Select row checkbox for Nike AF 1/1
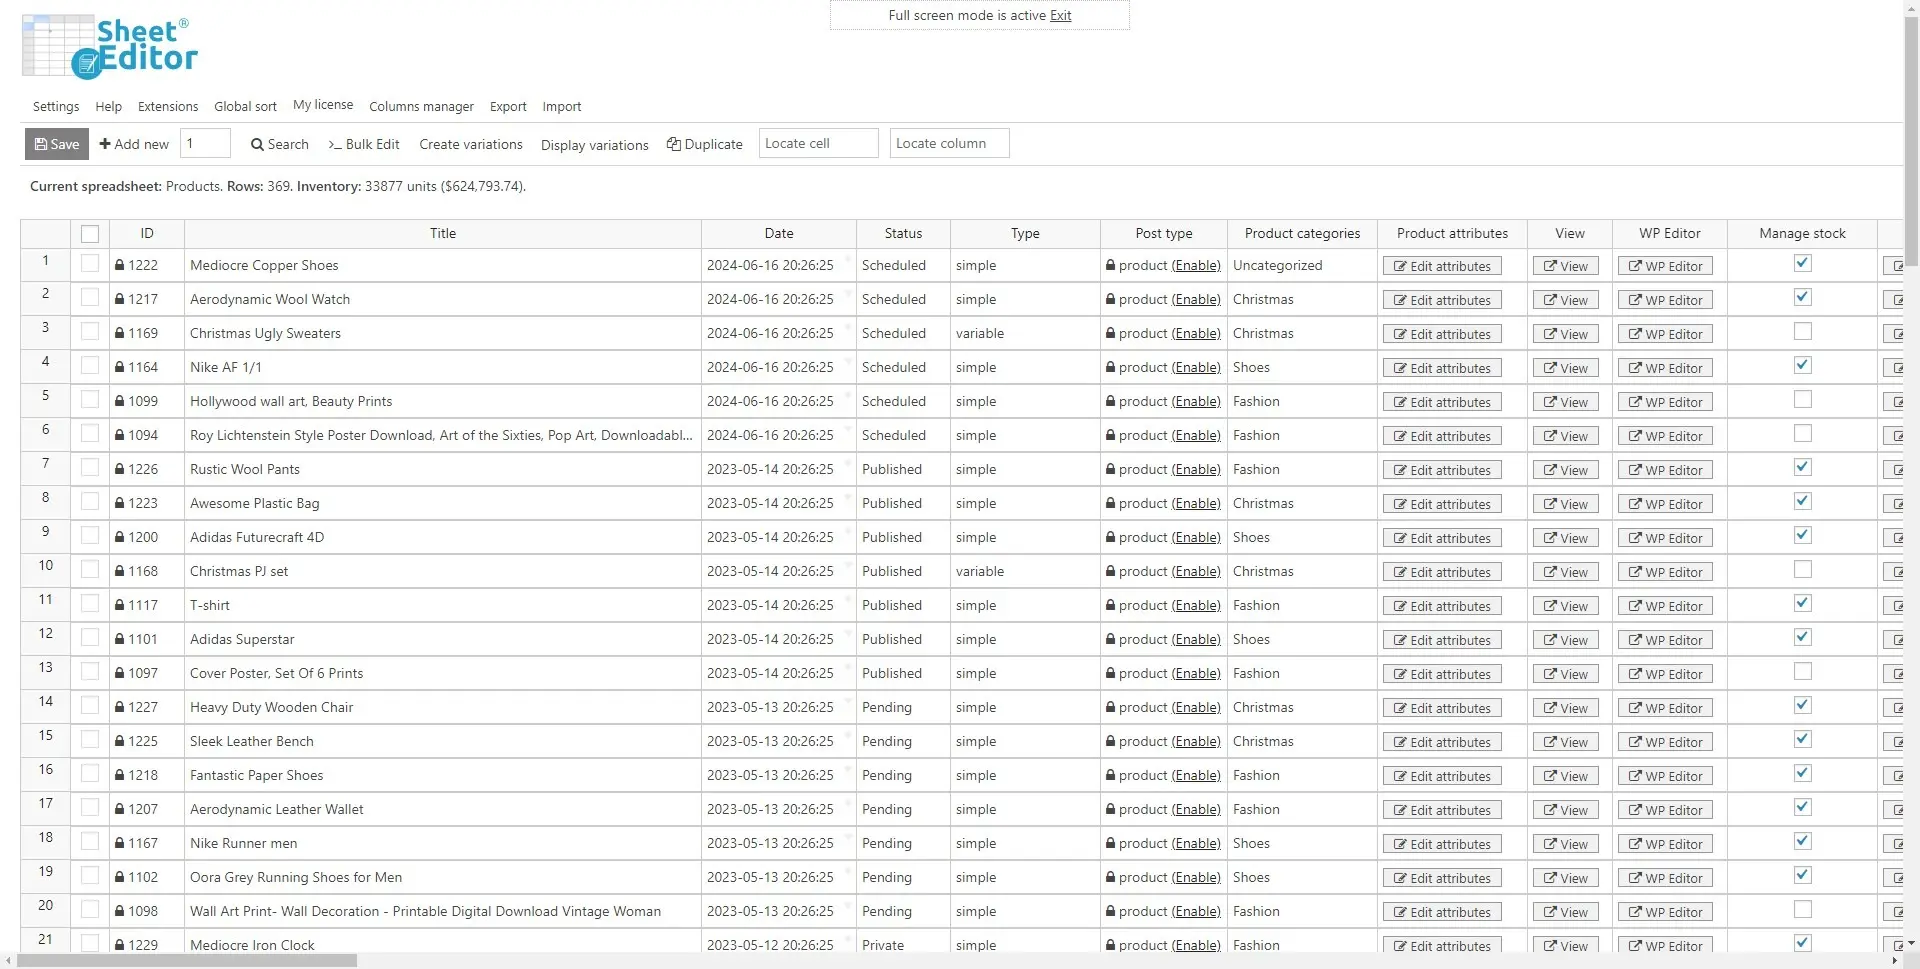This screenshot has height=969, width=1920. [90, 366]
